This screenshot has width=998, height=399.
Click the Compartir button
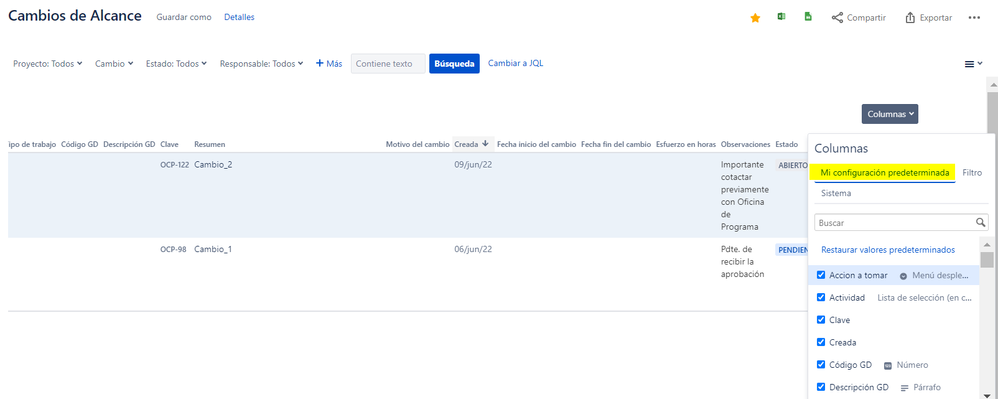(x=859, y=18)
